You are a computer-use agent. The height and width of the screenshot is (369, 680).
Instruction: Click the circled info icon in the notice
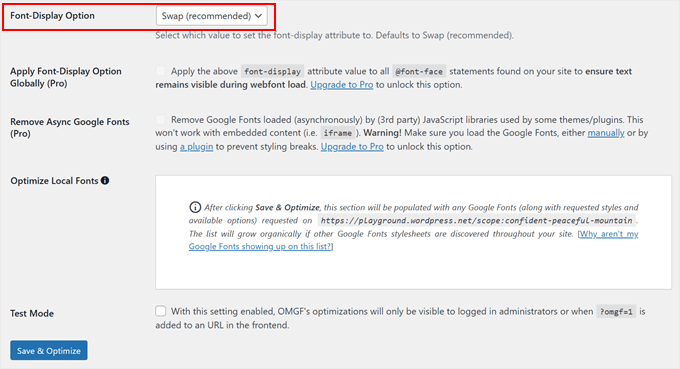[195, 207]
